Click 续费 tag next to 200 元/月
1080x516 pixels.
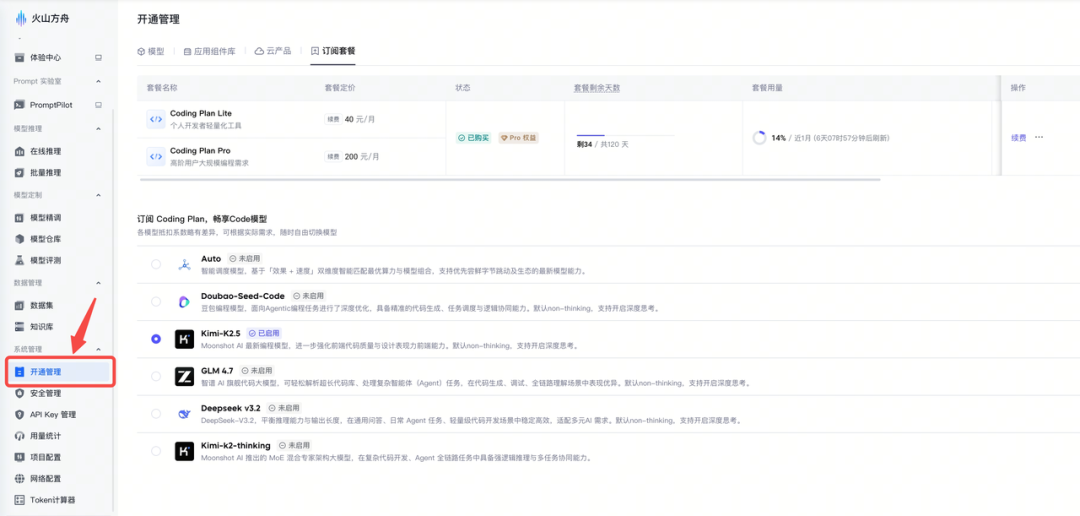coord(333,156)
